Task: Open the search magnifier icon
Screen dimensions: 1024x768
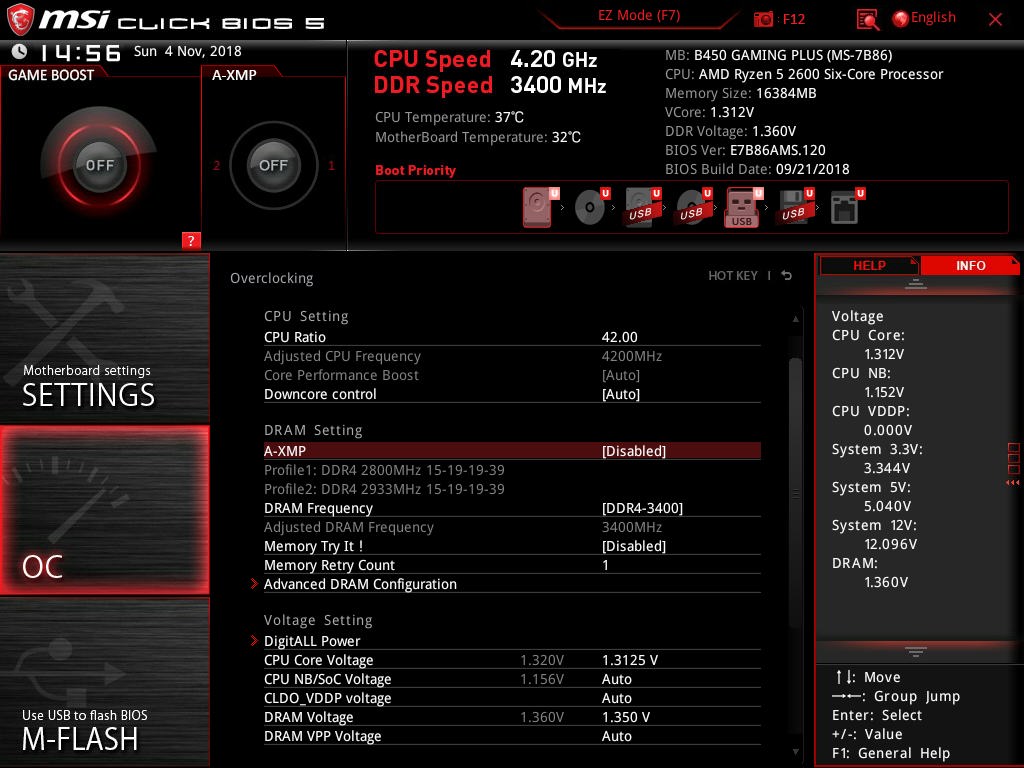Action: click(x=867, y=20)
